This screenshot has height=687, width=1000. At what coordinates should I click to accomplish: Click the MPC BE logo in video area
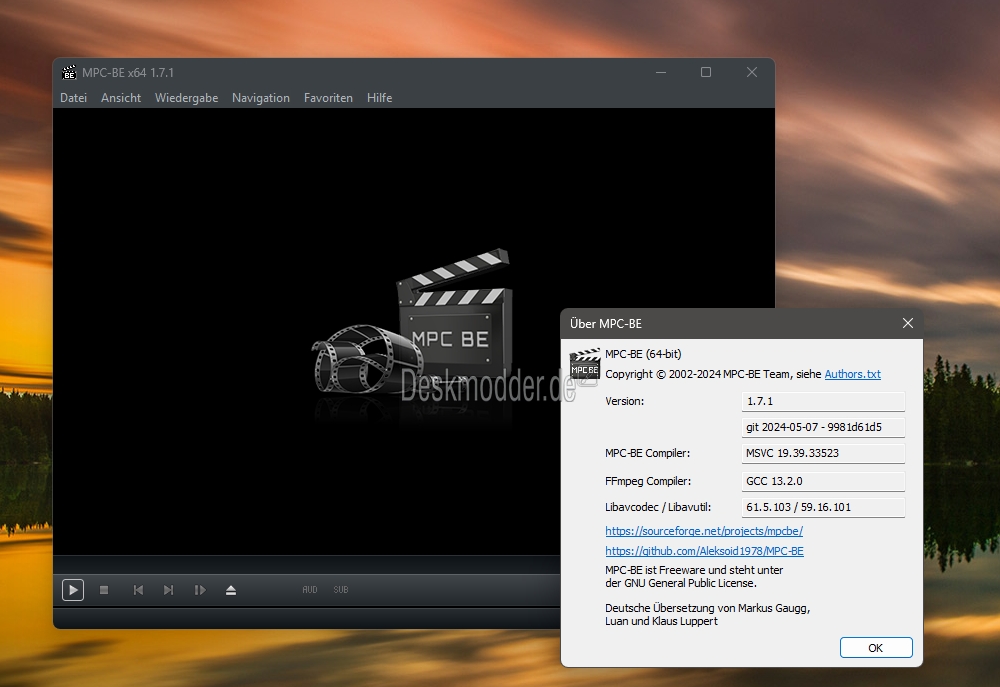pyautogui.click(x=412, y=321)
